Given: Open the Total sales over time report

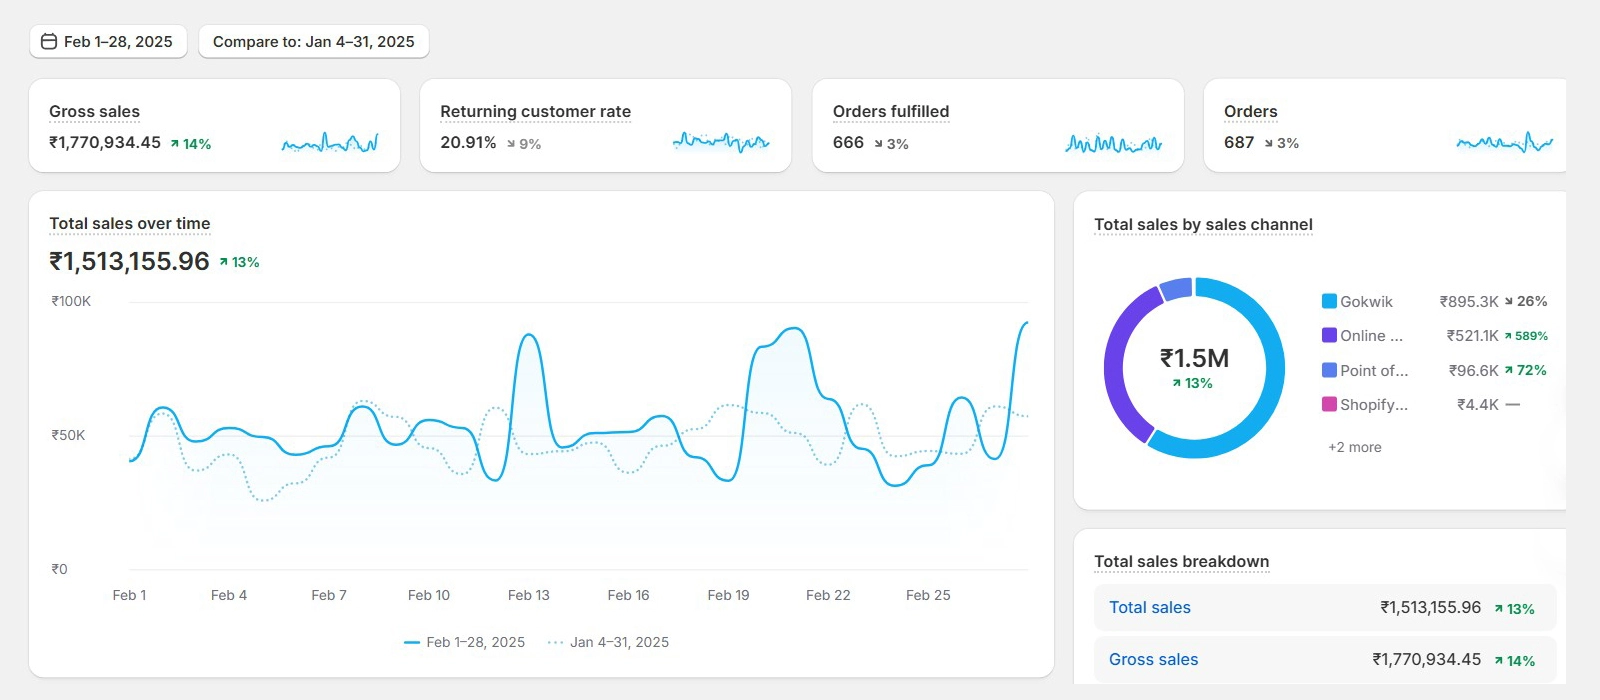Looking at the screenshot, I should 130,224.
